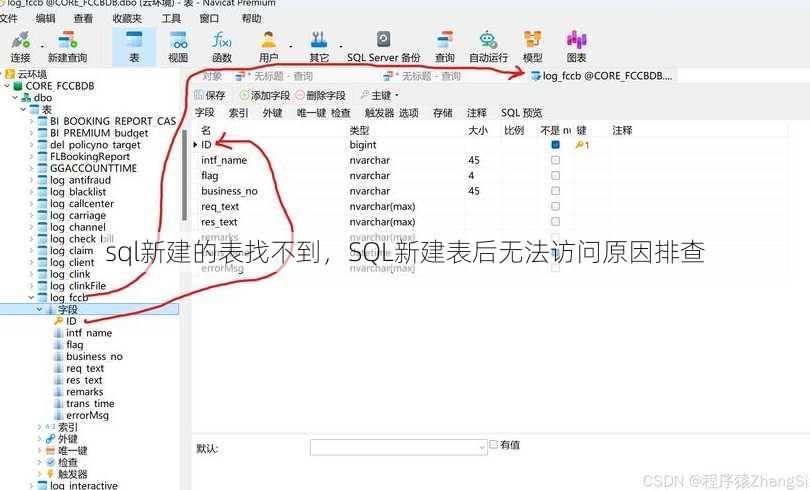This screenshot has height=490, width=810.
Task: Open 自动运行 automation icon
Action: click(x=488, y=46)
